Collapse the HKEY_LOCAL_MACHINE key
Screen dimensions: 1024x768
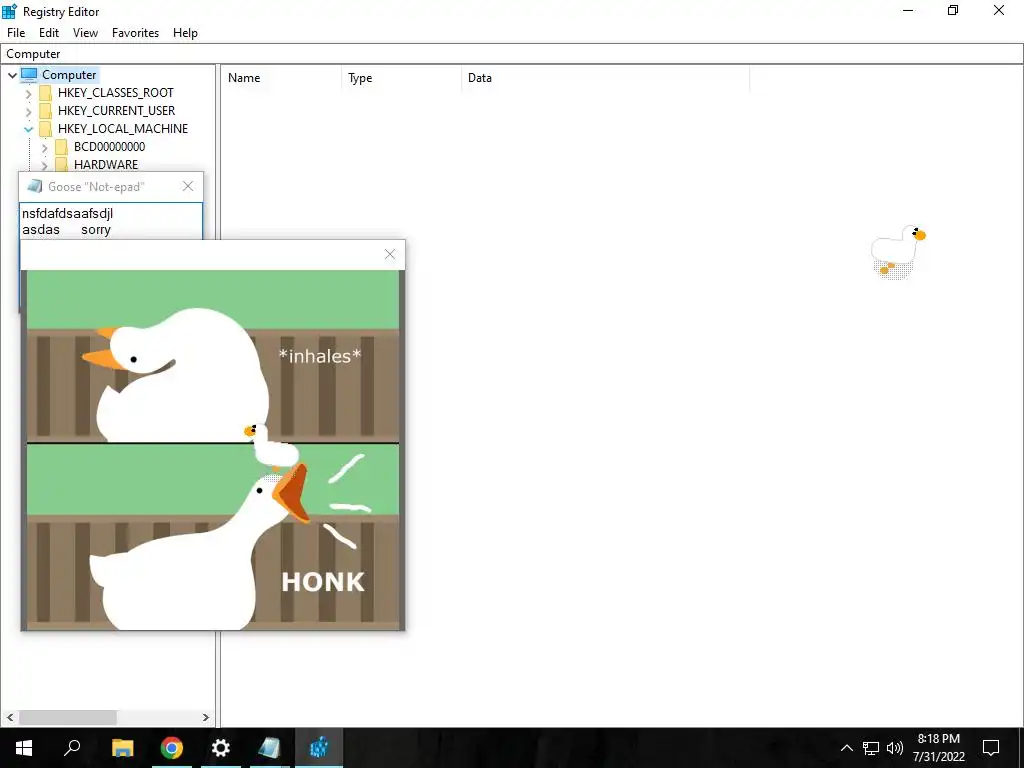(x=28, y=129)
